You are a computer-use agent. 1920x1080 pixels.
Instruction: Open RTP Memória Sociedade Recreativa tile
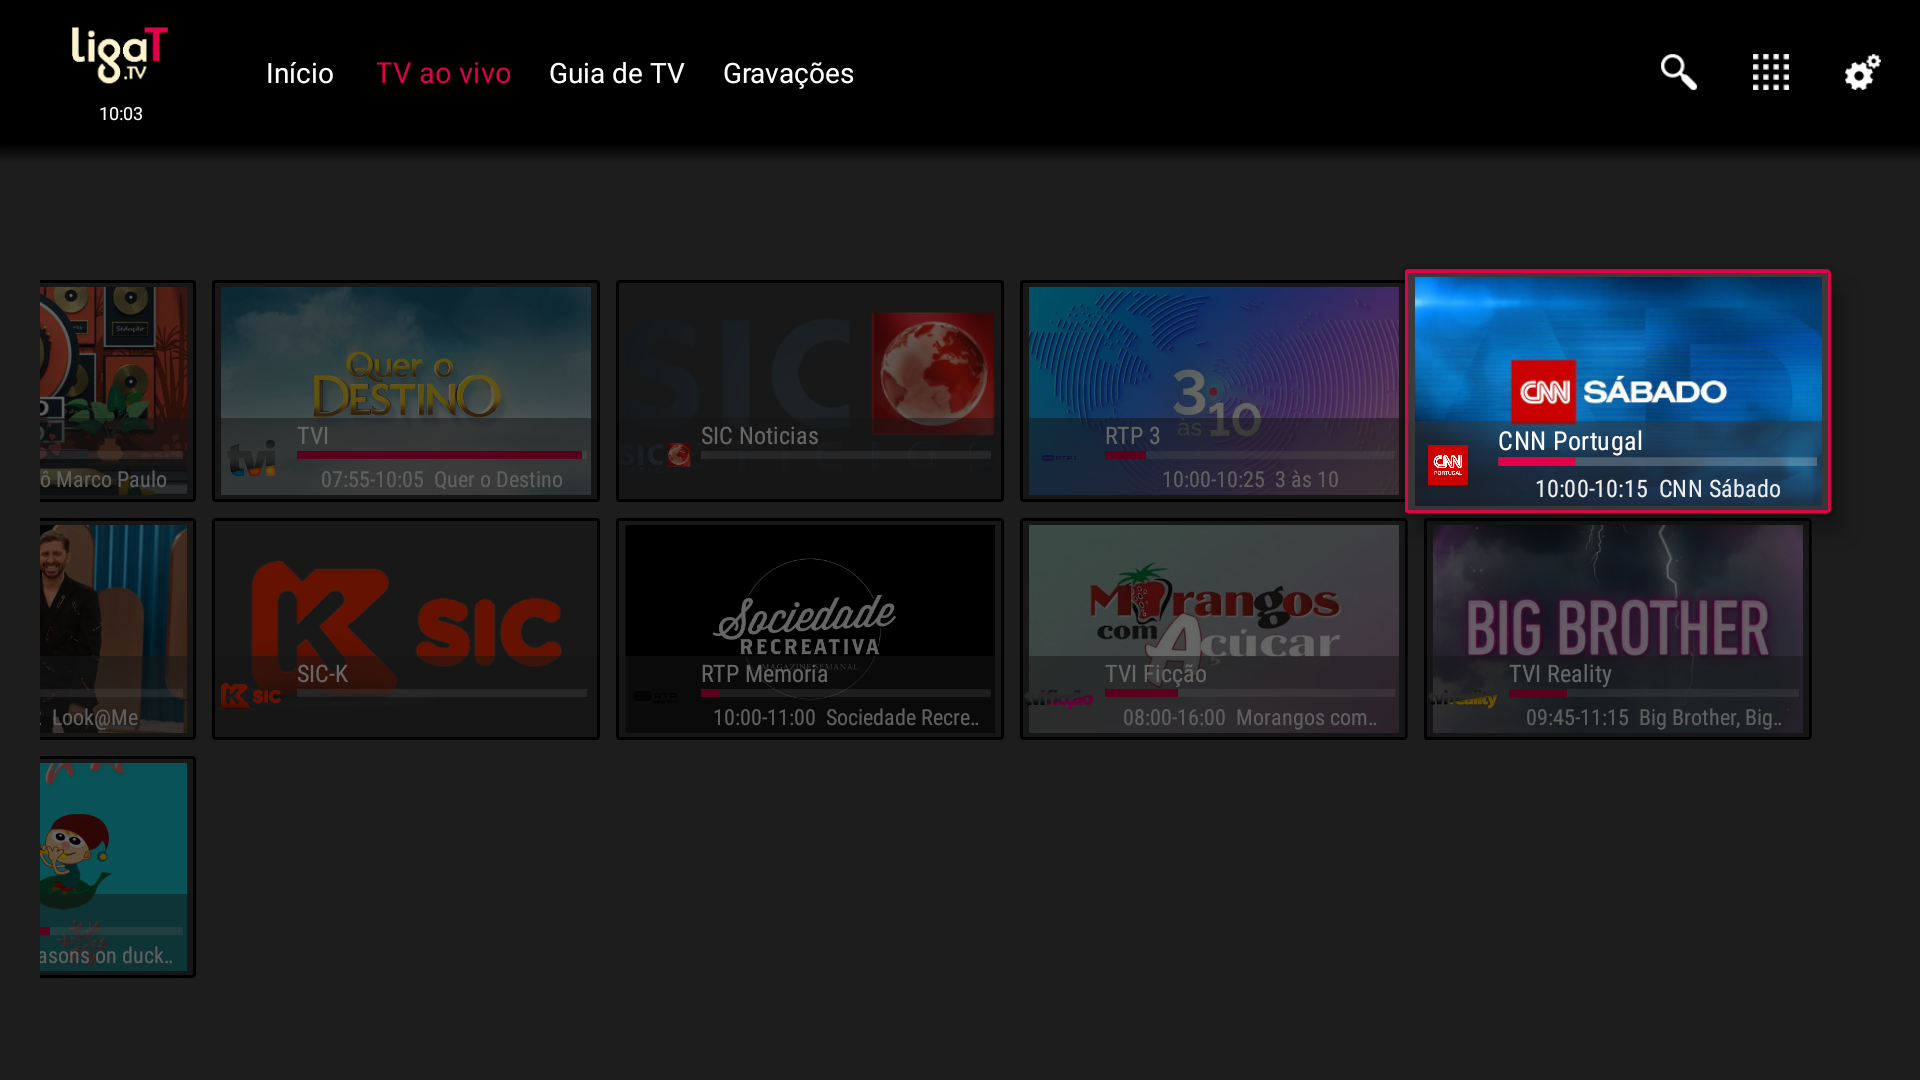coord(810,629)
